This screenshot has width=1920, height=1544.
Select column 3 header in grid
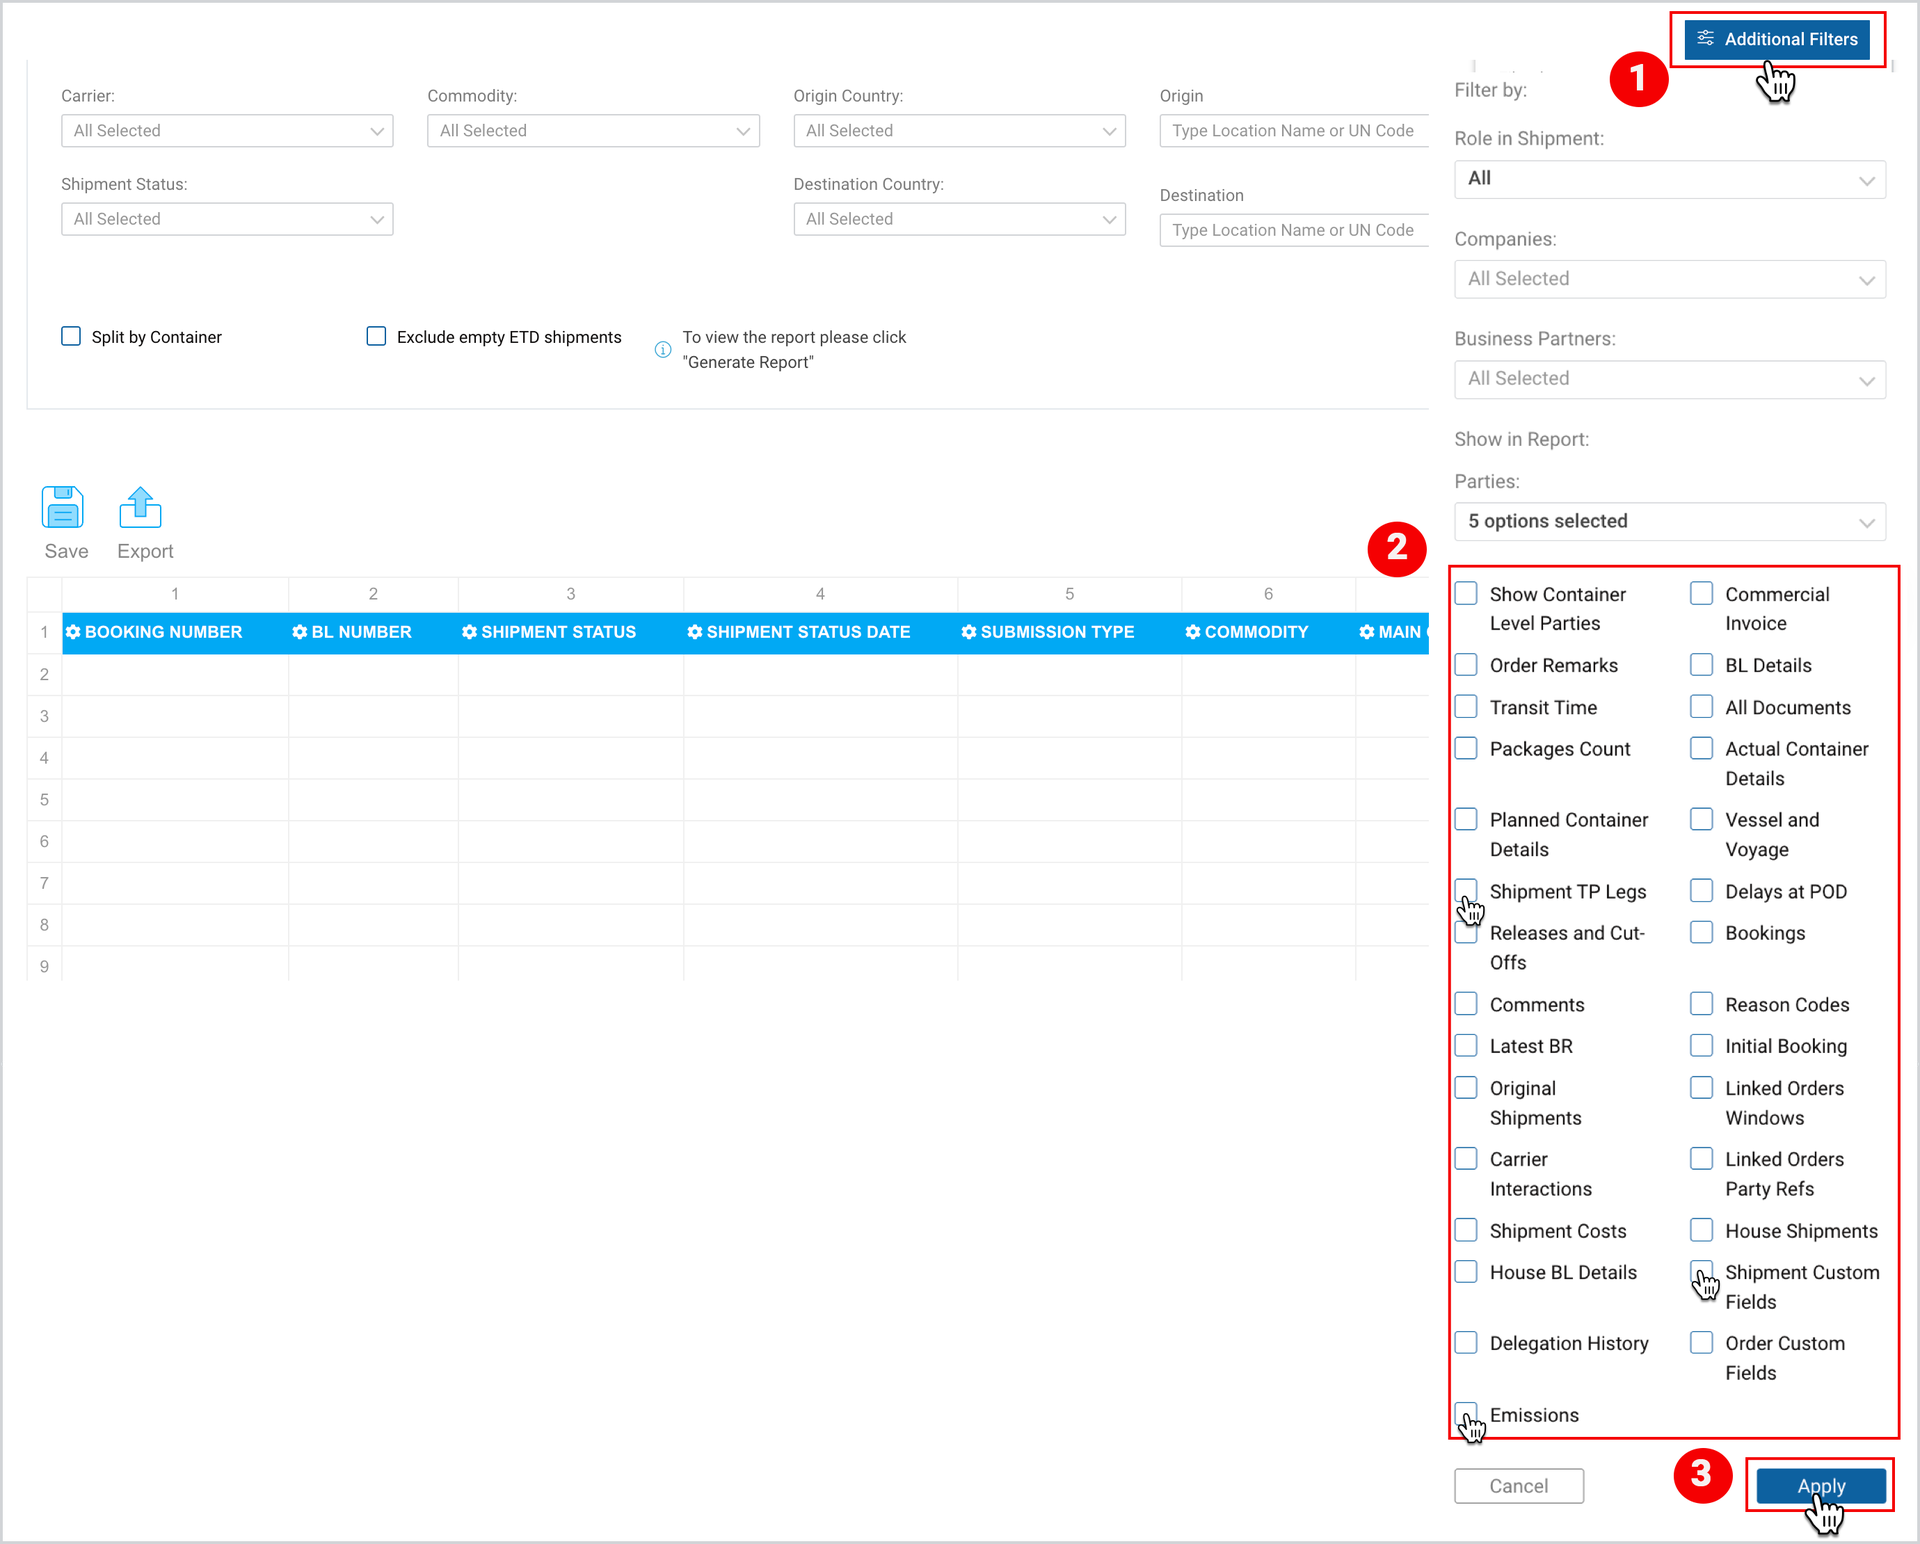pos(571,593)
